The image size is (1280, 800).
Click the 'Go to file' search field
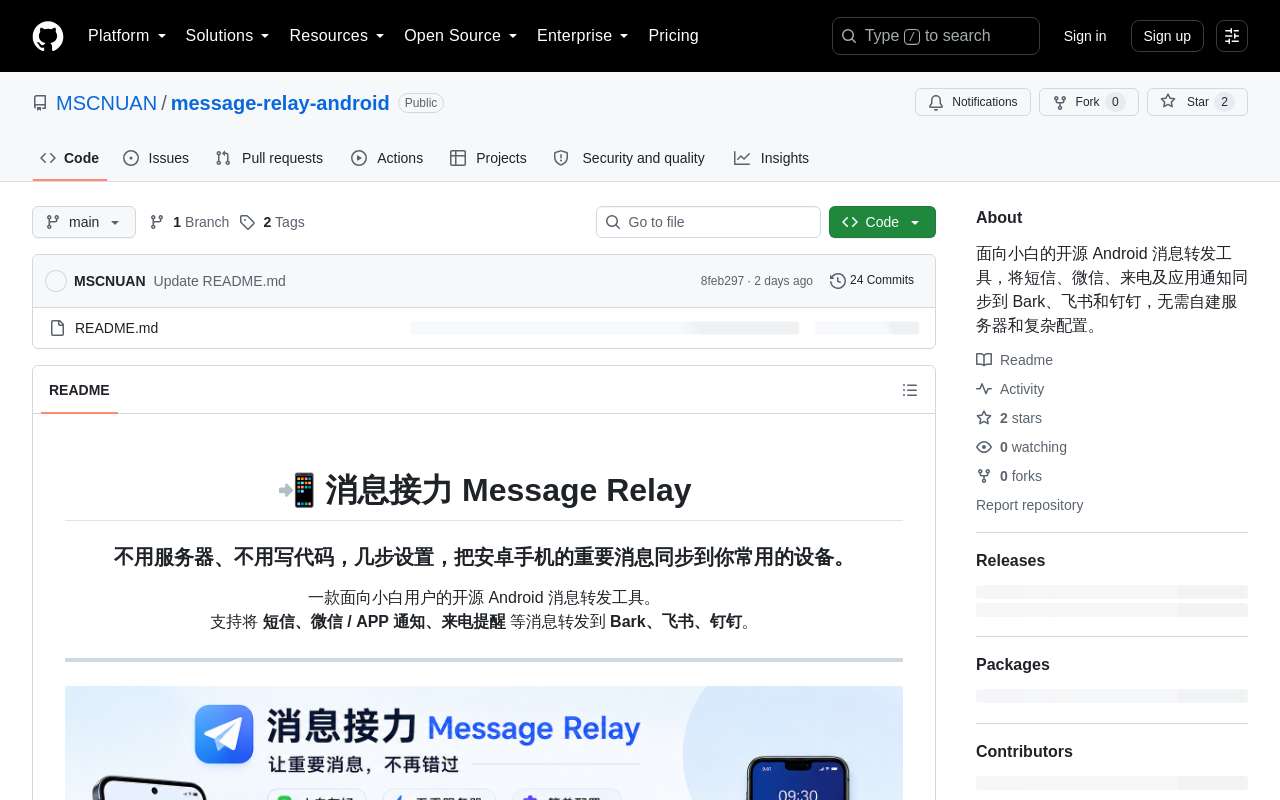[708, 222]
